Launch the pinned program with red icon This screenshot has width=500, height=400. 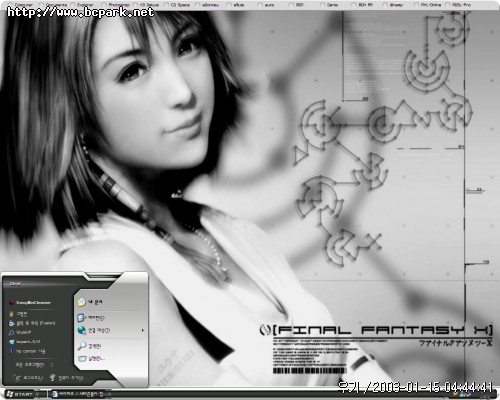[x=30, y=303]
